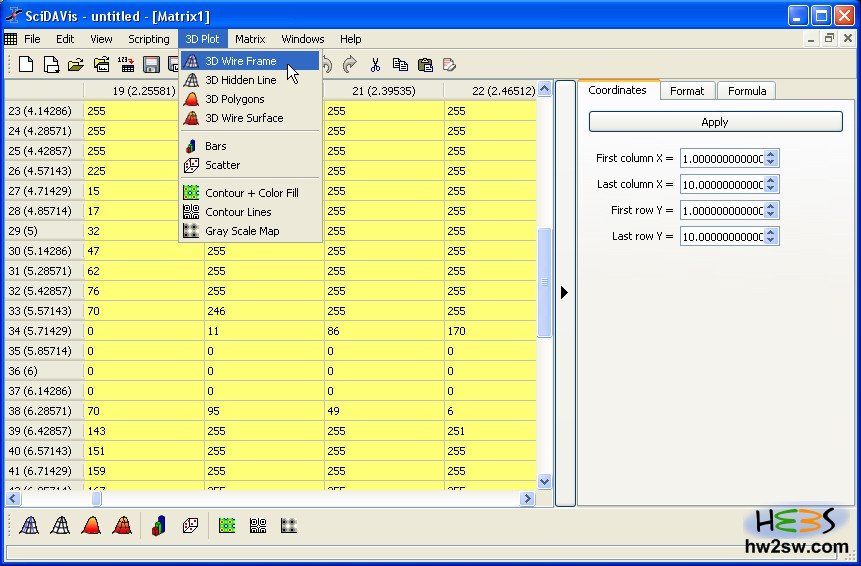This screenshot has width=861, height=566.
Task: Decrease the Last row Y value with the down arrow
Action: pos(771,241)
